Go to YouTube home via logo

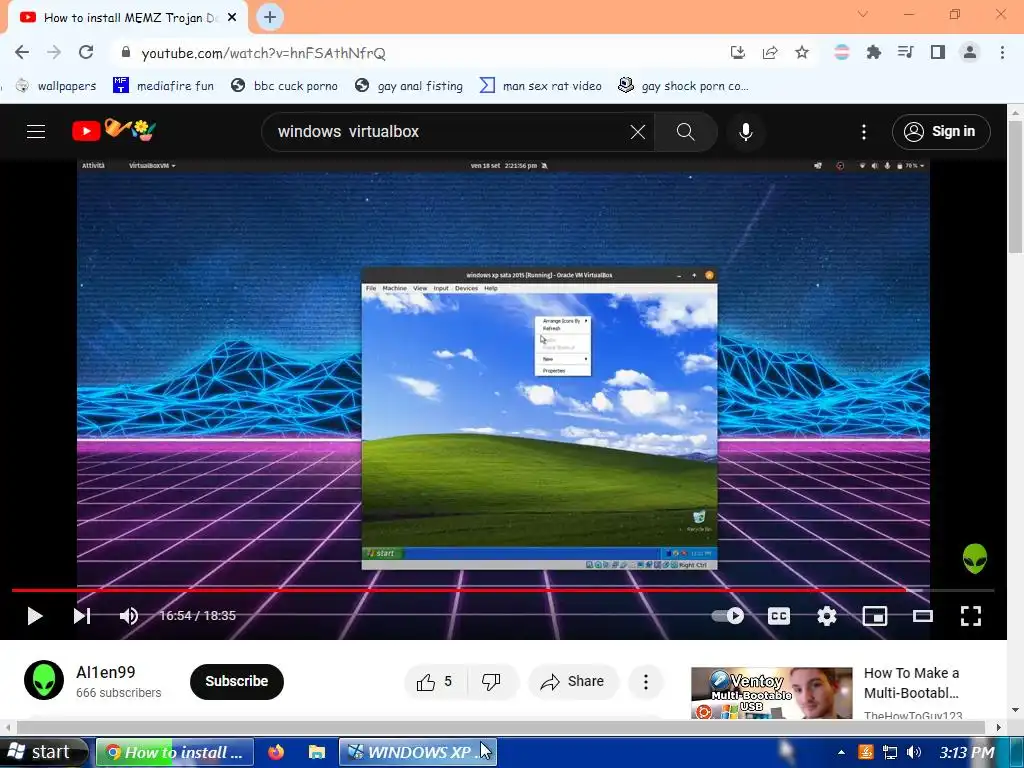(114, 130)
